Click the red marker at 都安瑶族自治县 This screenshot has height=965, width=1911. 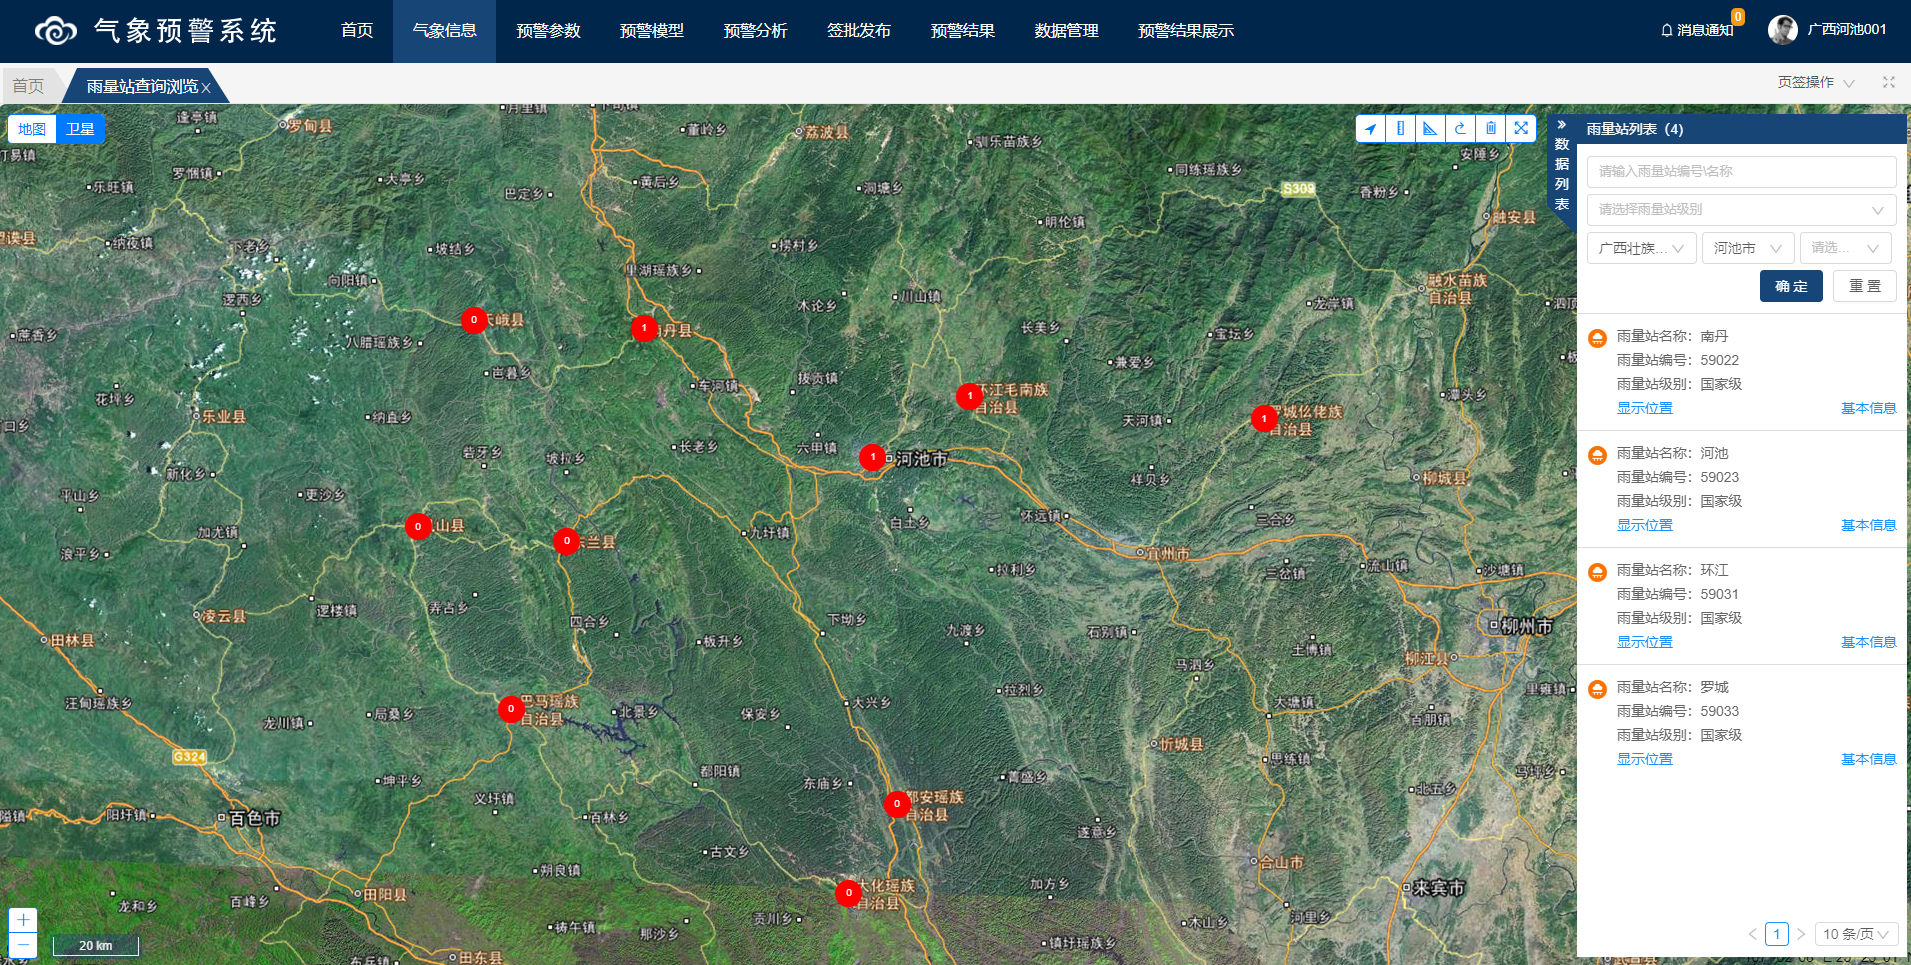[x=897, y=804]
